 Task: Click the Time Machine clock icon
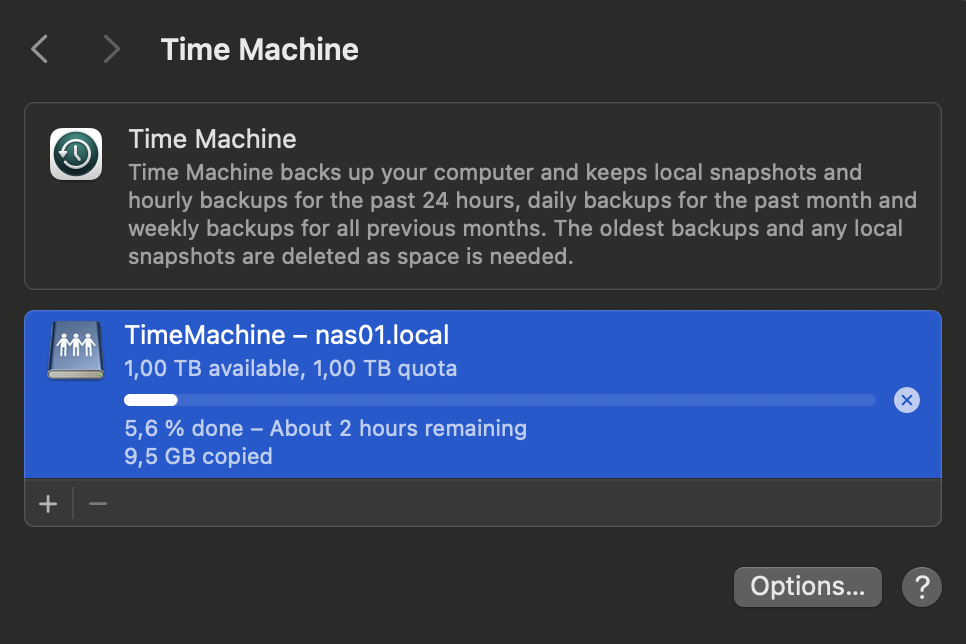pos(76,154)
